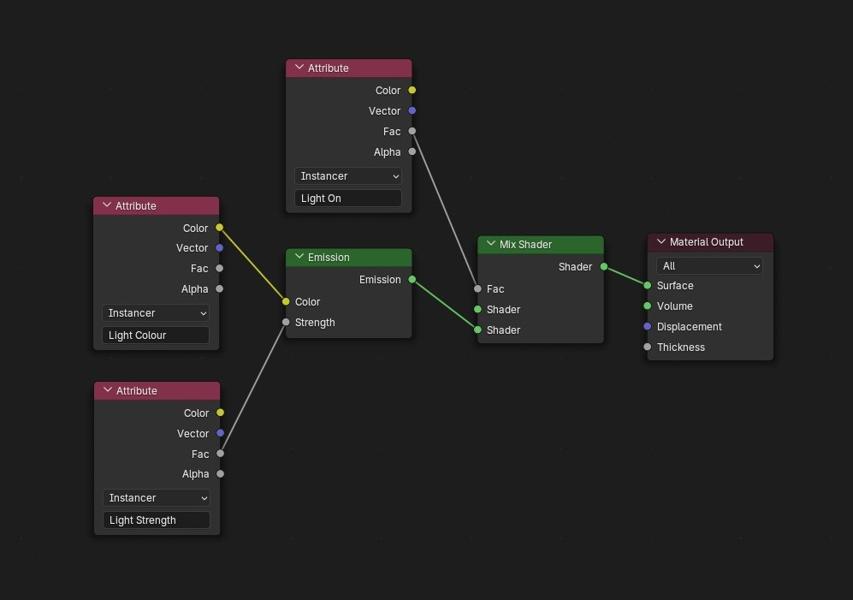Collapse the Light Colour attribute node chevron
The width and height of the screenshot is (853, 600).
click(x=105, y=205)
